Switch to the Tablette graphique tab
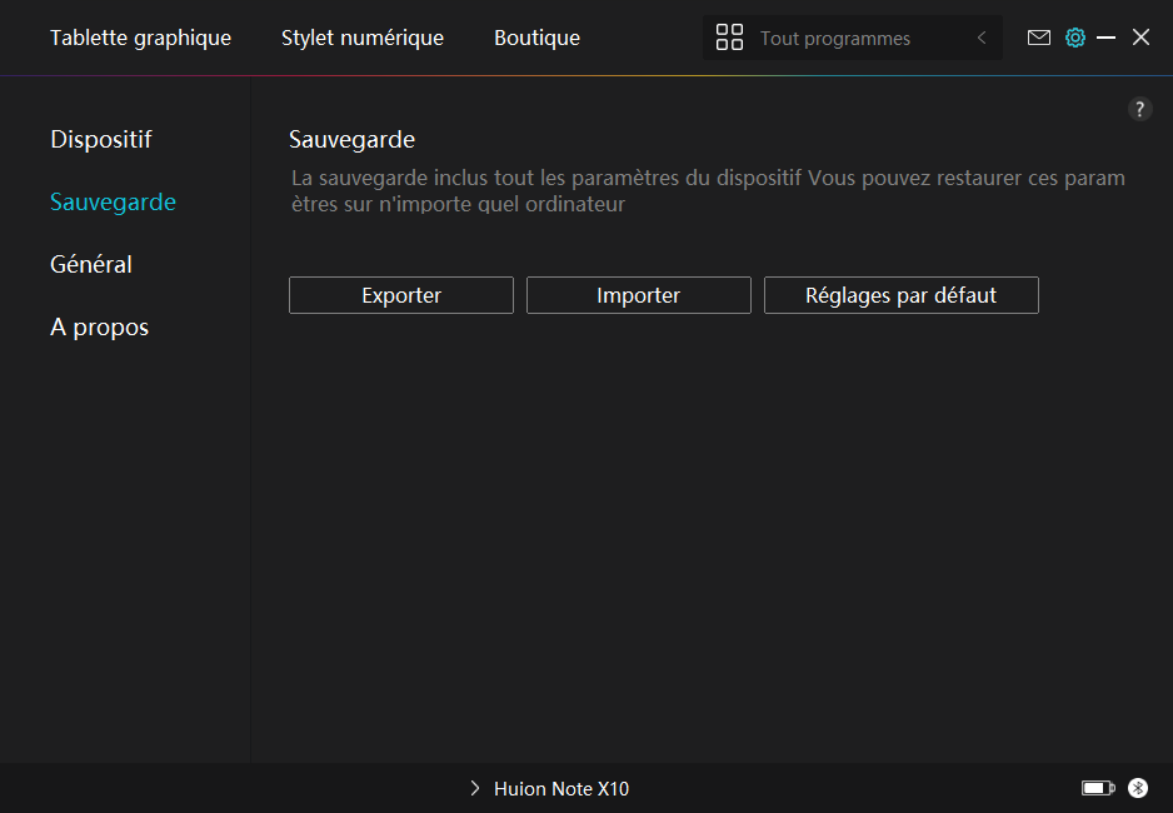The height and width of the screenshot is (813, 1173). (x=140, y=38)
